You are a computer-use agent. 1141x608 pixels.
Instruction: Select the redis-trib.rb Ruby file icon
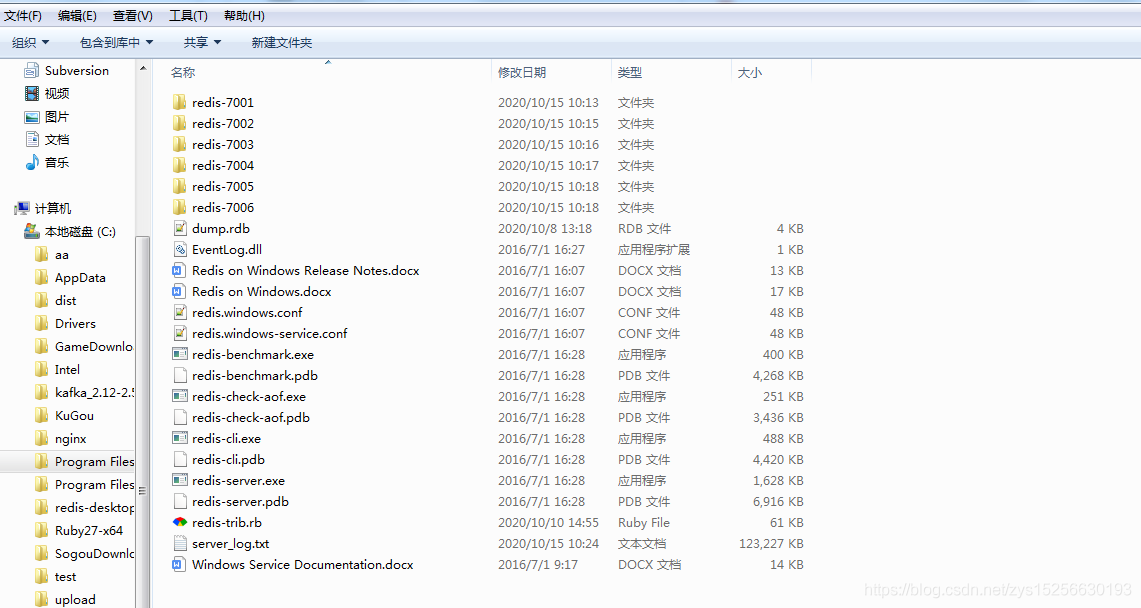[x=180, y=522]
